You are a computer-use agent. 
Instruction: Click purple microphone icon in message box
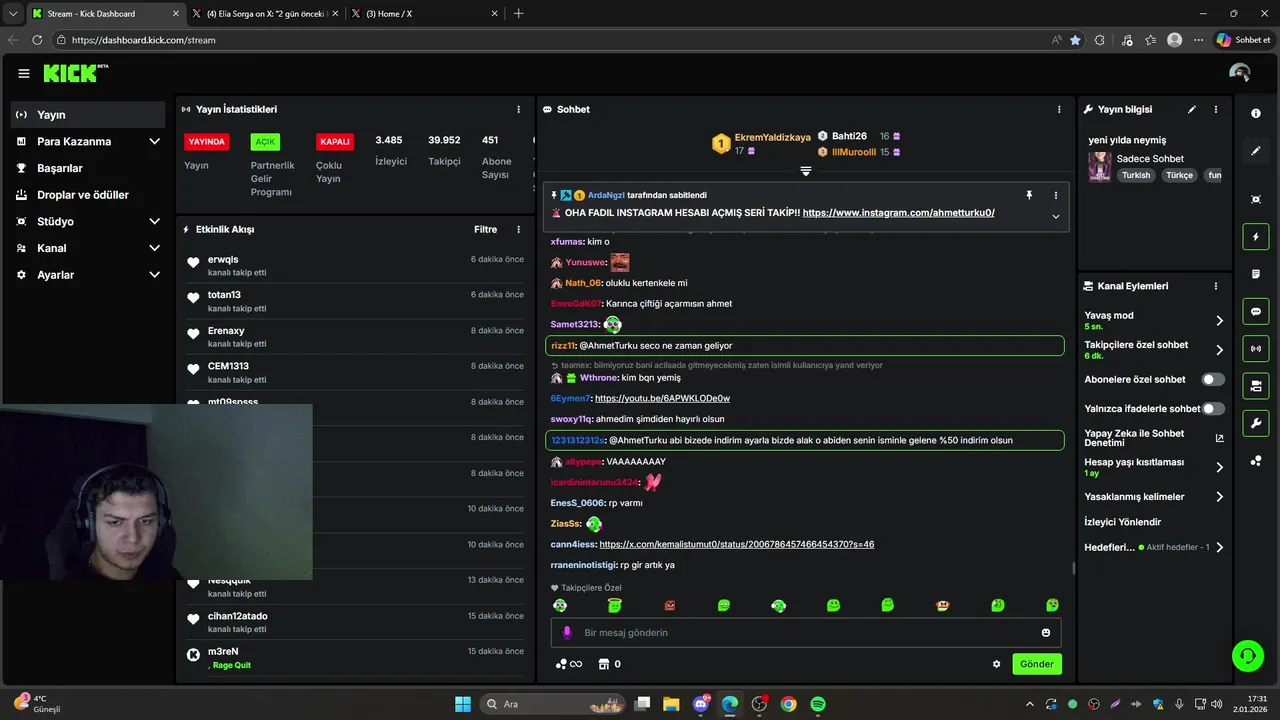tap(567, 633)
